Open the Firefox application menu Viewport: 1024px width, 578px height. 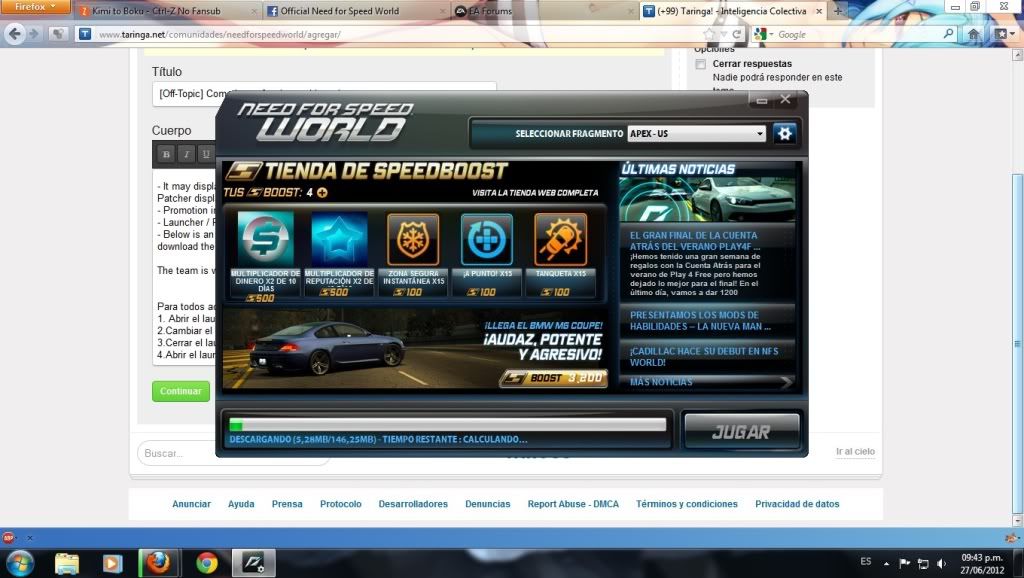click(34, 7)
